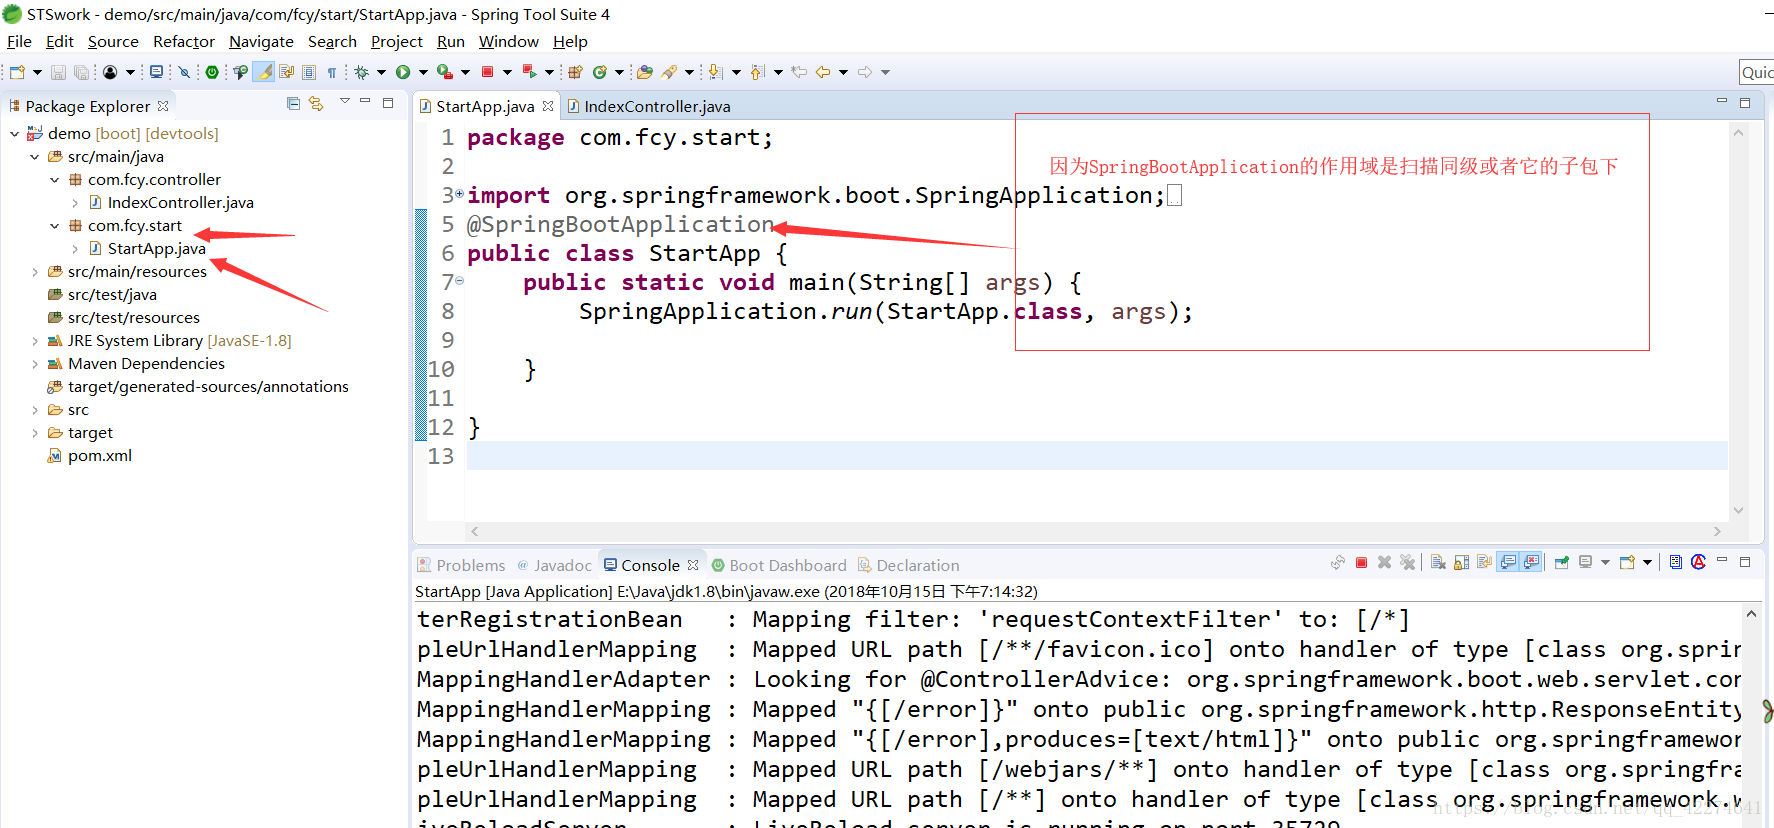Click the New file wizard icon
The width and height of the screenshot is (1774, 828).
pyautogui.click(x=17, y=72)
